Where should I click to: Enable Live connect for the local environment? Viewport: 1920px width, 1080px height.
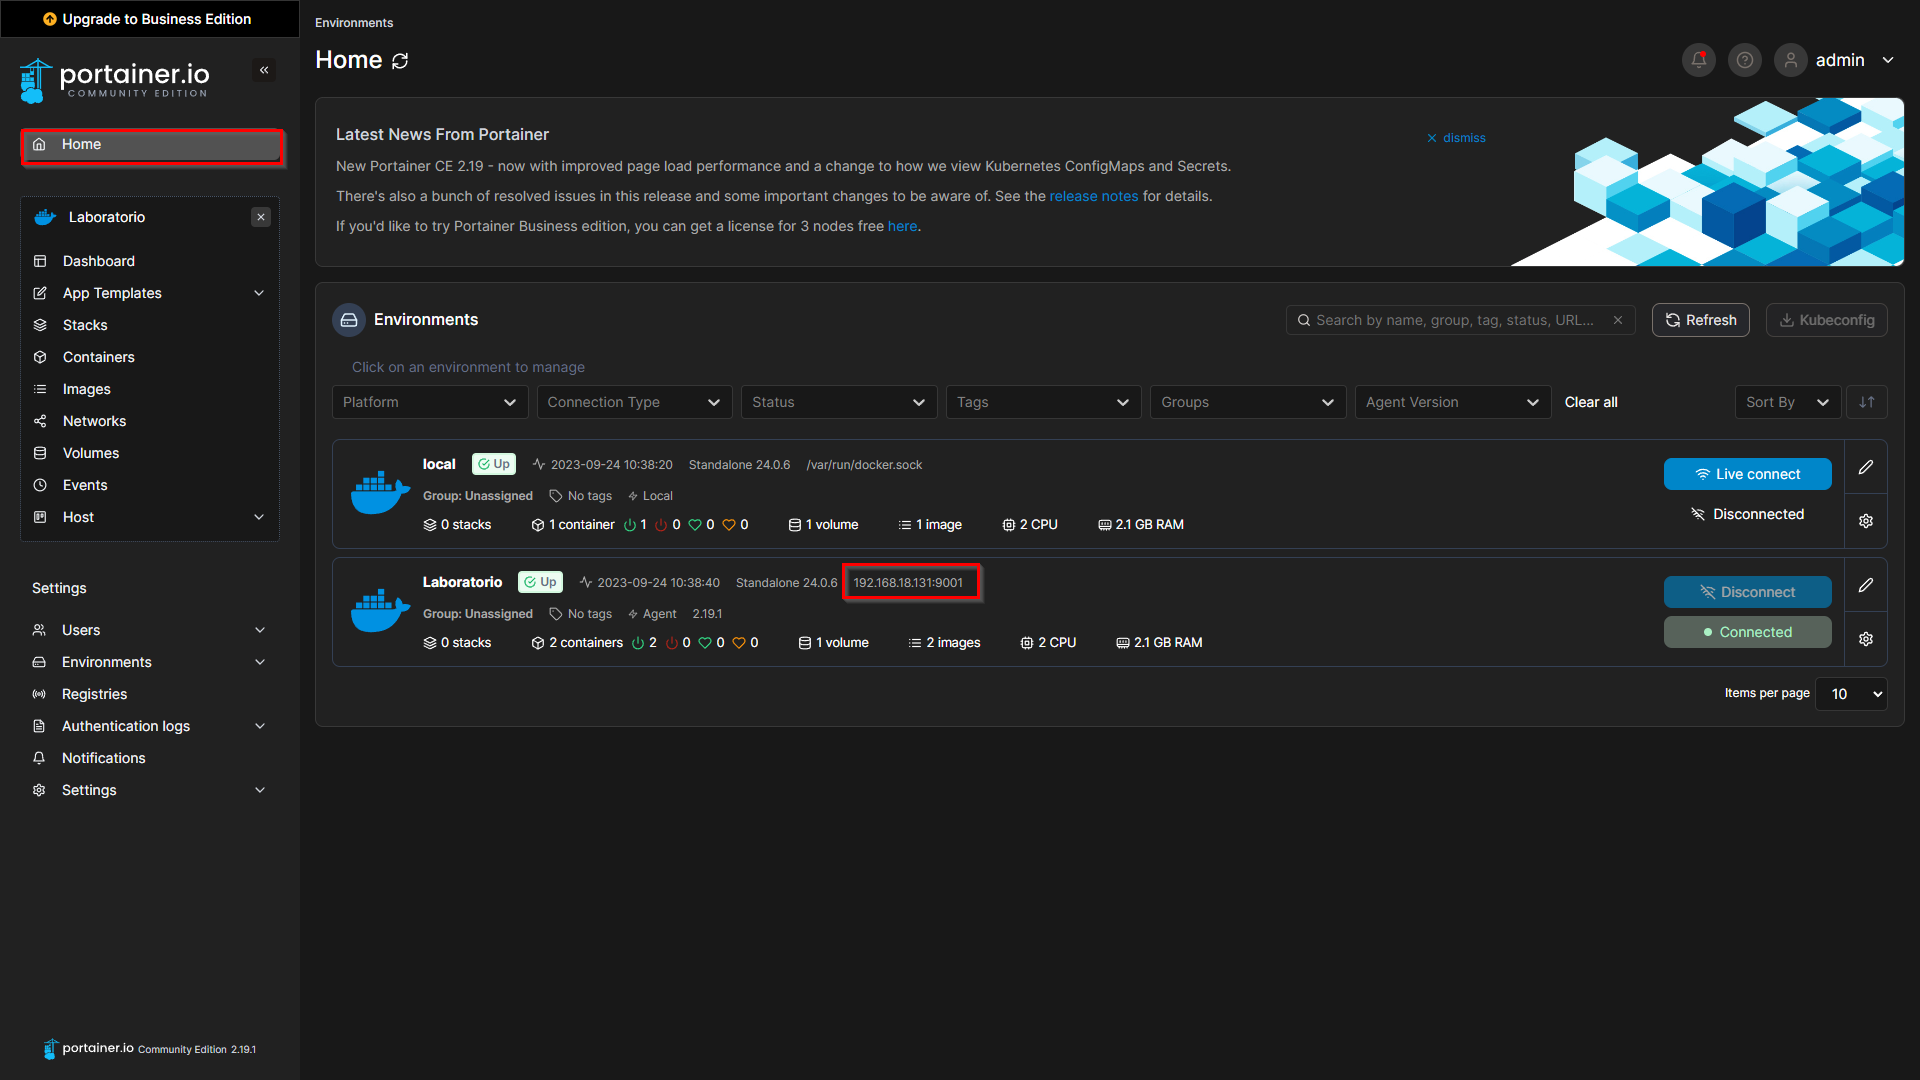(1747, 473)
